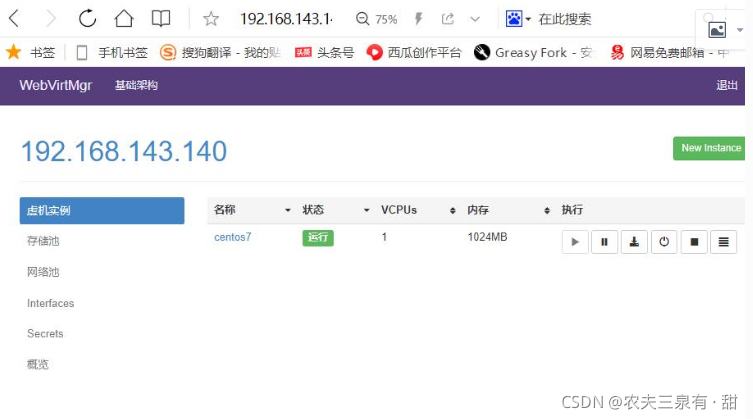The height and width of the screenshot is (419, 753).
Task: Open the 网络池 sidebar item
Action: pyautogui.click(x=43, y=272)
